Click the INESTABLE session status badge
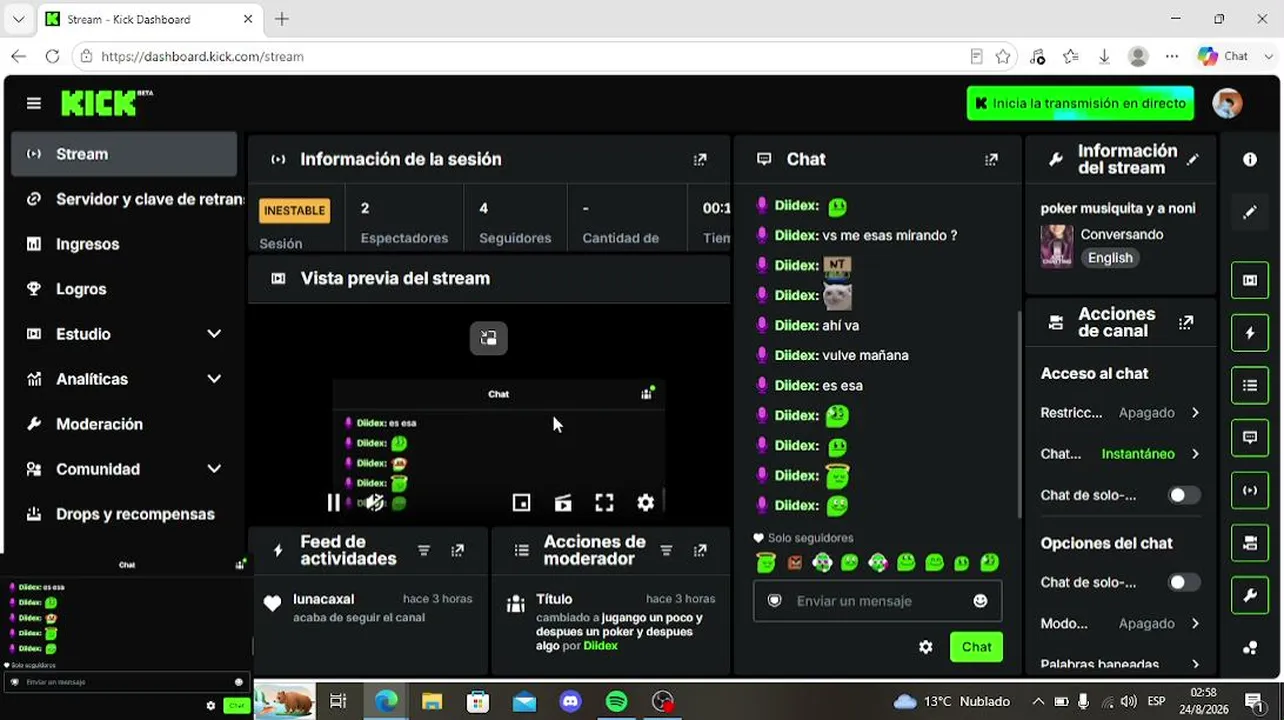The height and width of the screenshot is (720, 1284). [295, 210]
